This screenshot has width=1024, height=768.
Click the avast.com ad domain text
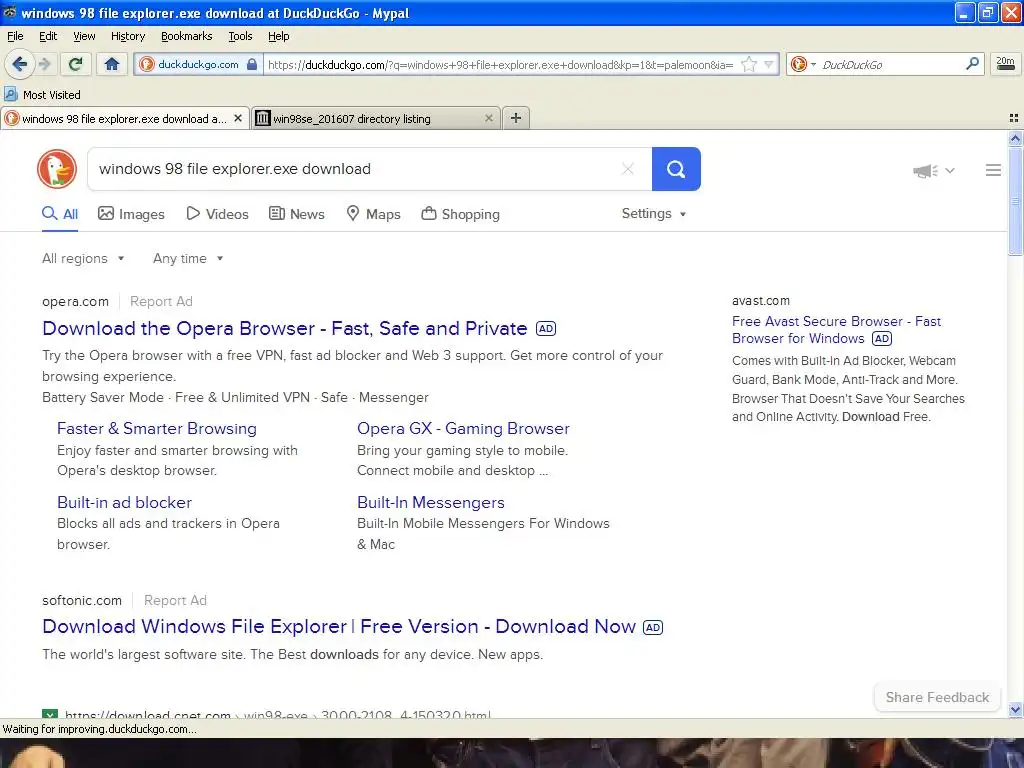tap(761, 301)
